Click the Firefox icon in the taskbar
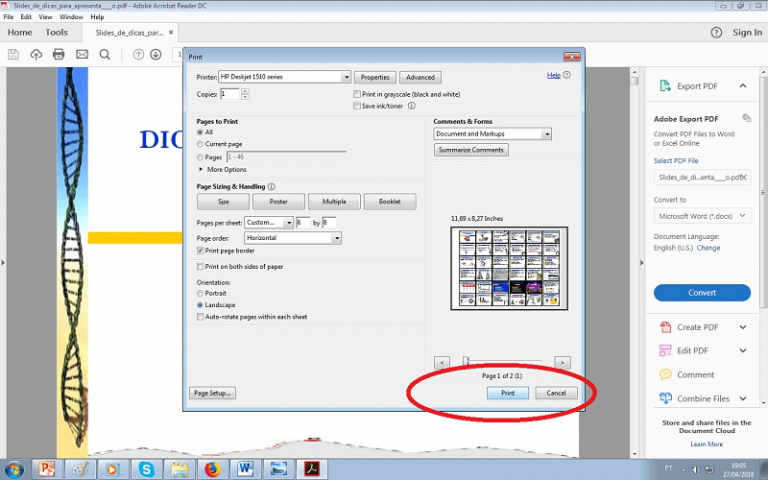 tap(211, 468)
